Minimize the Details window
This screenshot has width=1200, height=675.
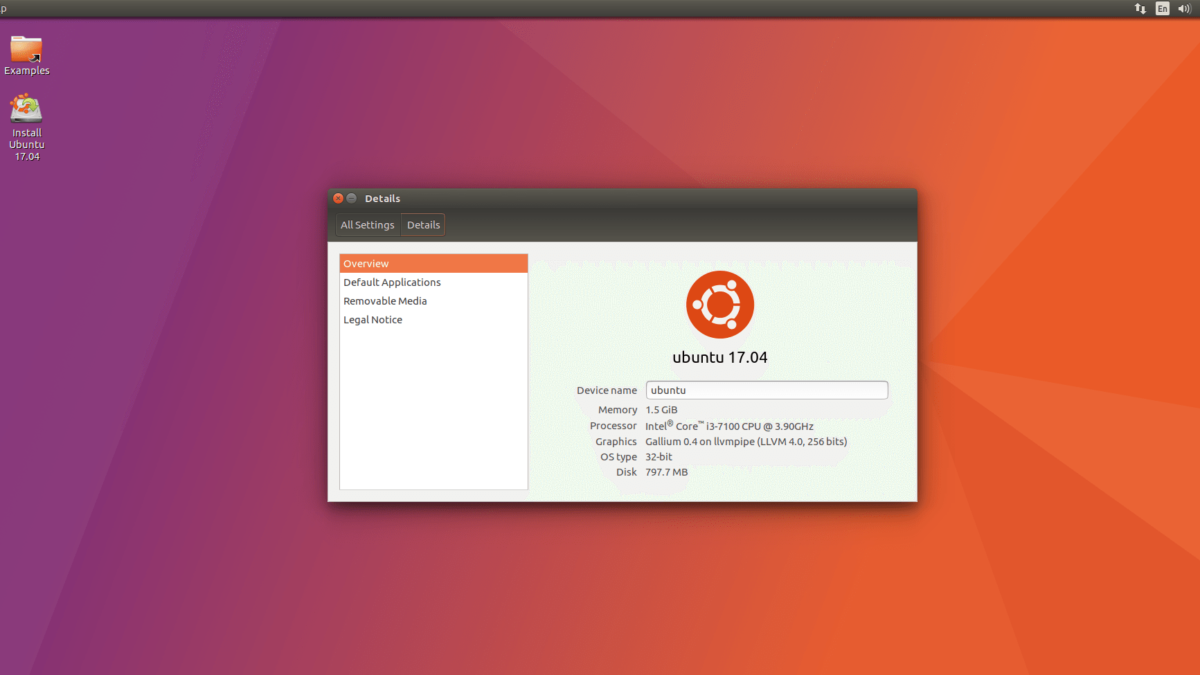[x=352, y=198]
